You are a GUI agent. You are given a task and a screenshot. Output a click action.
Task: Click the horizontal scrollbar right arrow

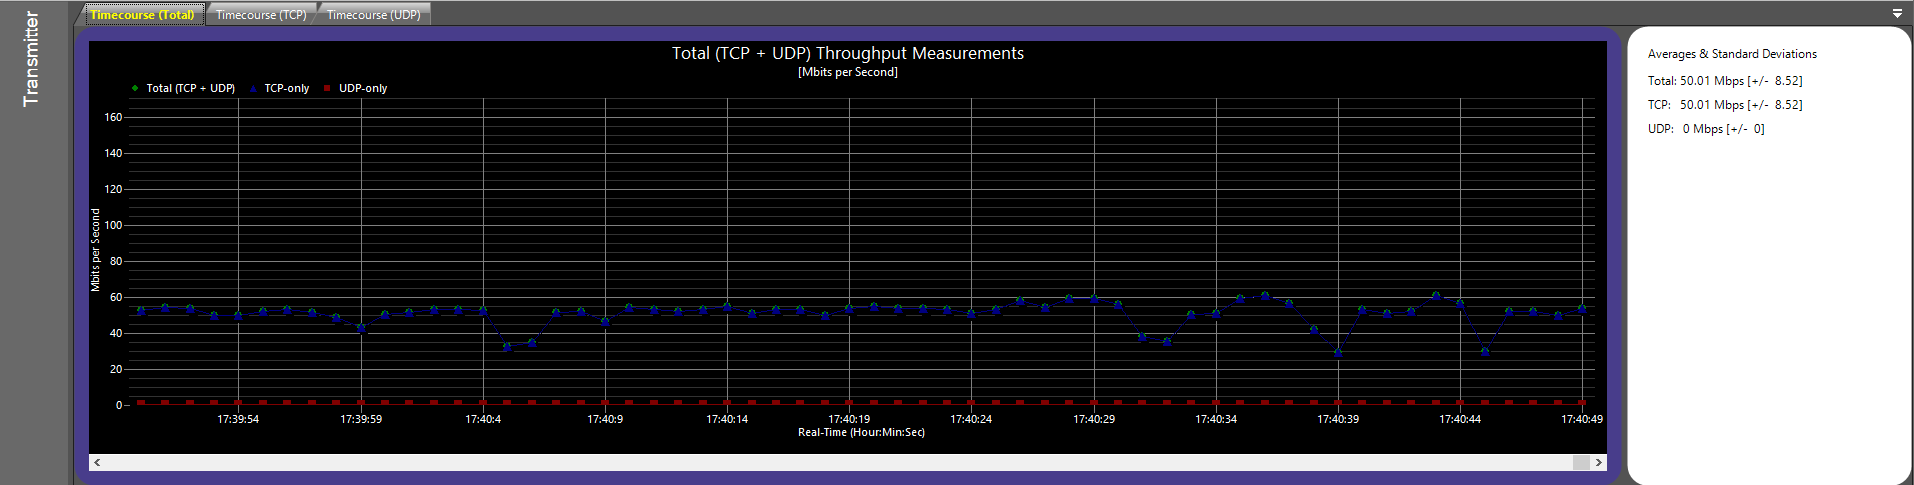1599,462
